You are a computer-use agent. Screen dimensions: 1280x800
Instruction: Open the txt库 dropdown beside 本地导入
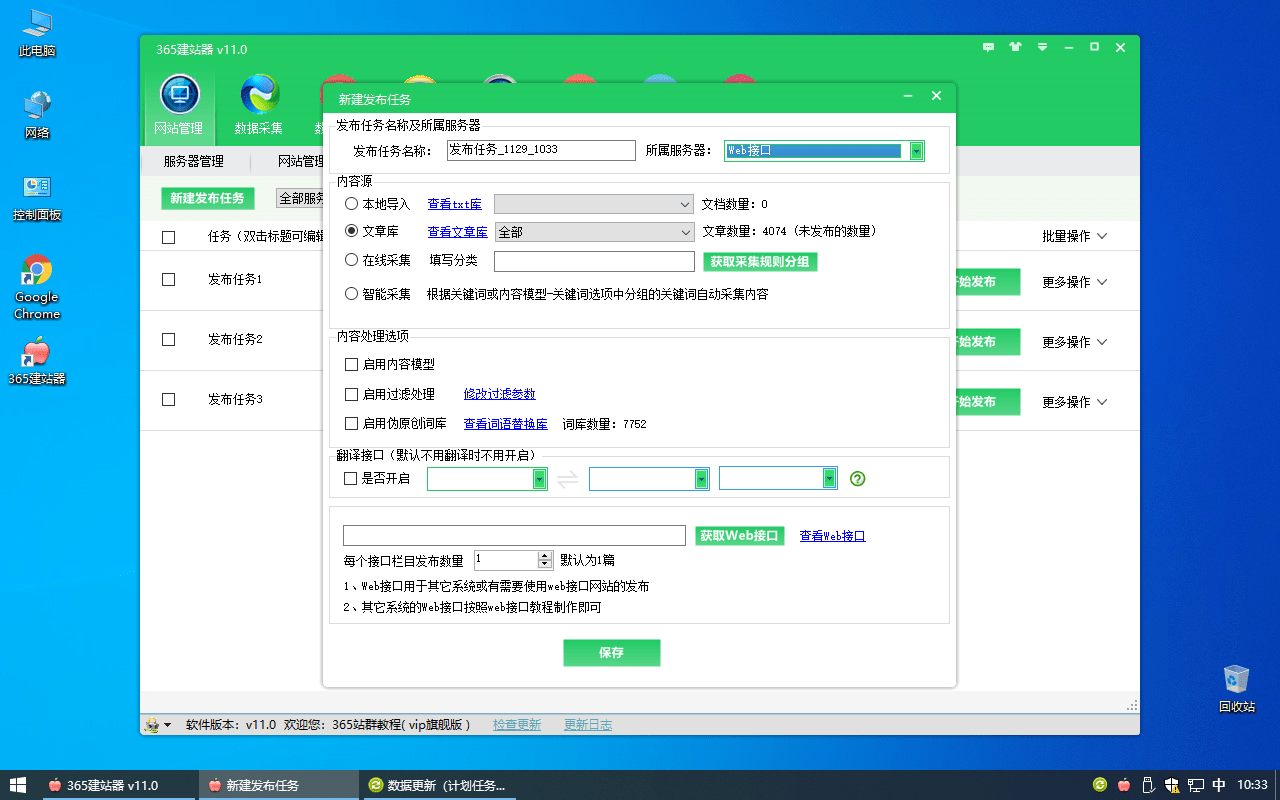click(594, 204)
